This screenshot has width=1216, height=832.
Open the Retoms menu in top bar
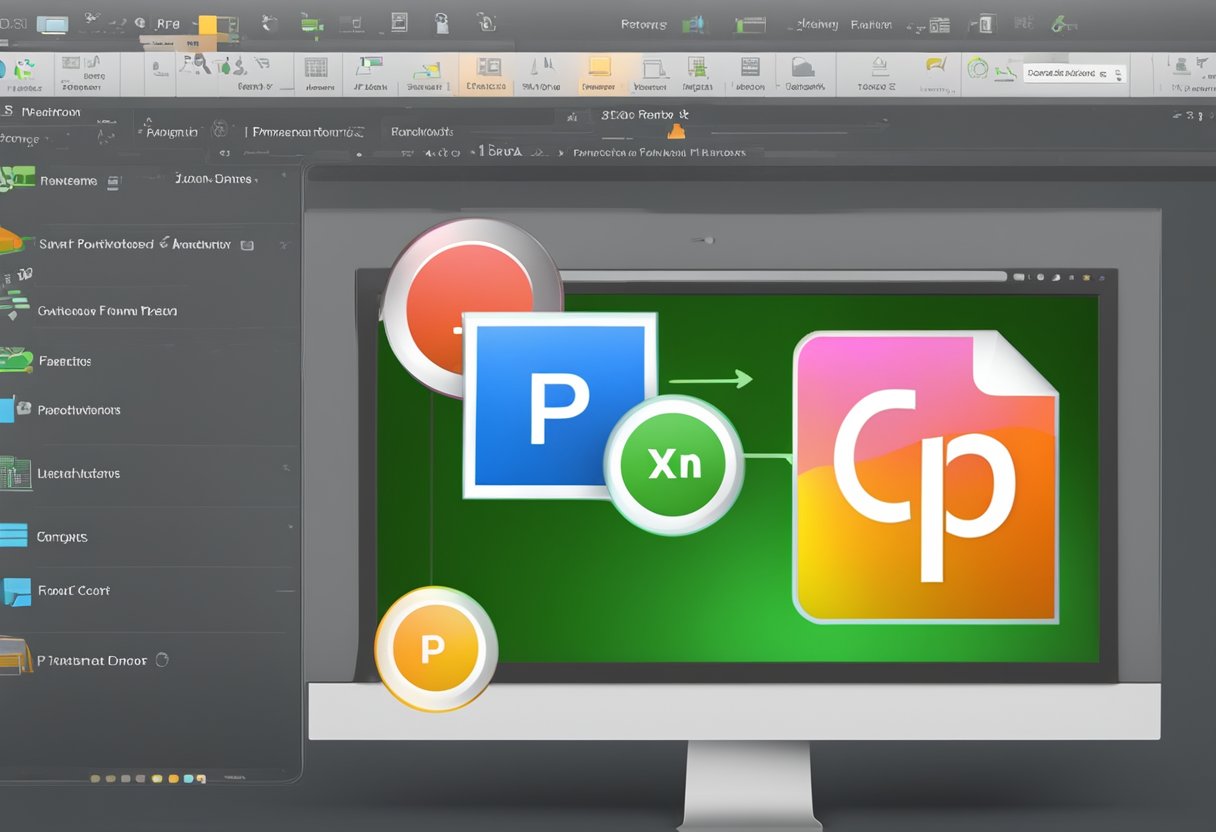[643, 25]
